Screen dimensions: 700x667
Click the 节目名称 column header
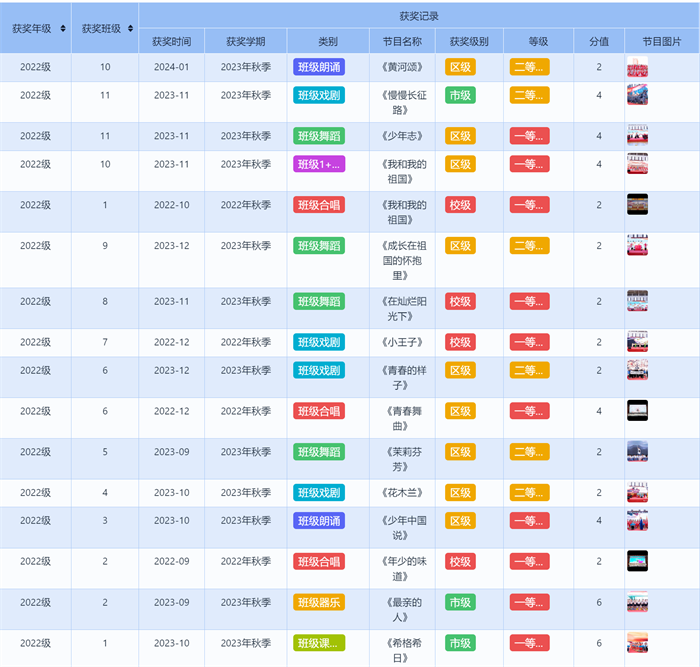tap(402, 42)
